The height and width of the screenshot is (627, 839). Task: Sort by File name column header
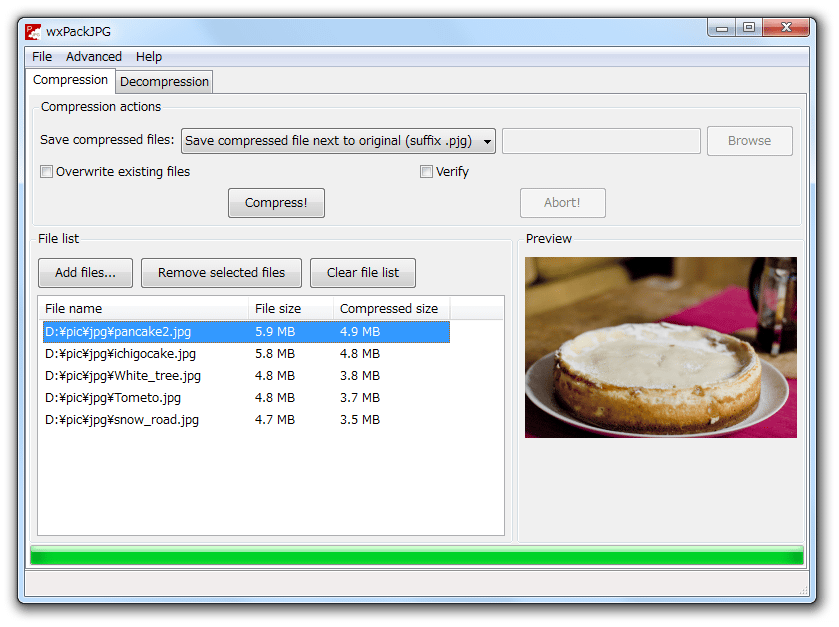tap(143, 309)
